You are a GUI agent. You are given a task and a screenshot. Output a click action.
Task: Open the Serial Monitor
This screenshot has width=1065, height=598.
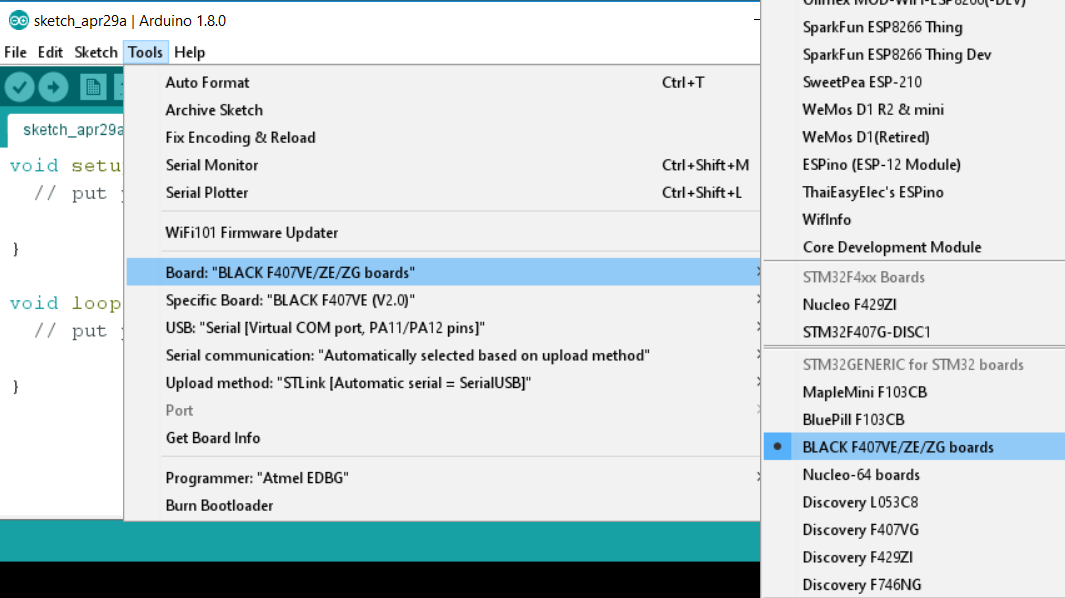443,165
